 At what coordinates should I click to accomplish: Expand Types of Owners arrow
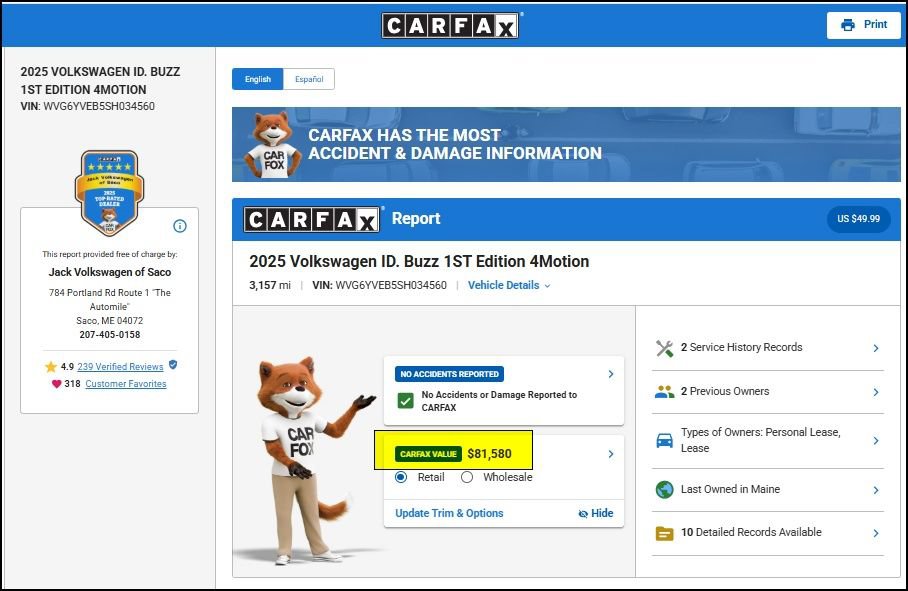(876, 441)
